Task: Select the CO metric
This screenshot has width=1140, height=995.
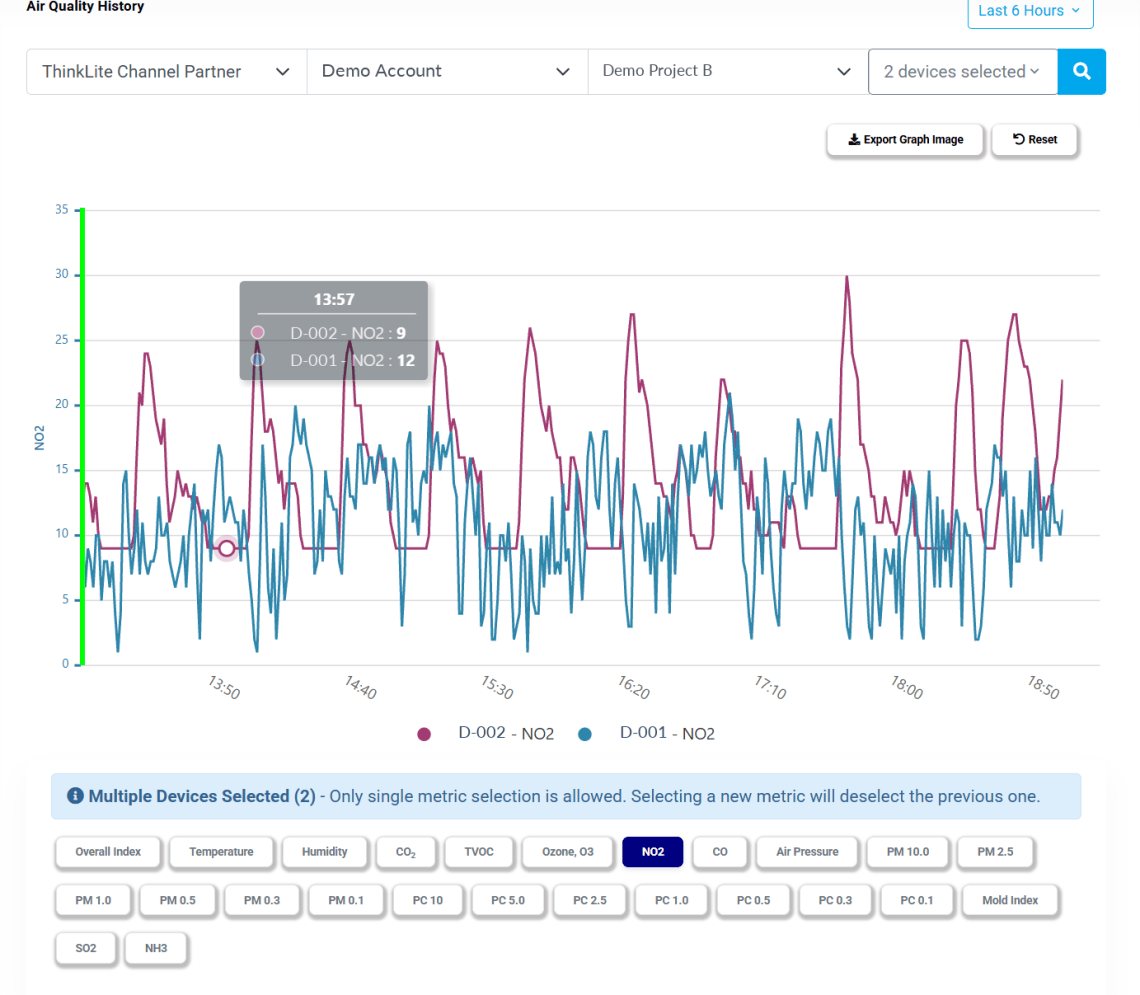Action: [720, 852]
